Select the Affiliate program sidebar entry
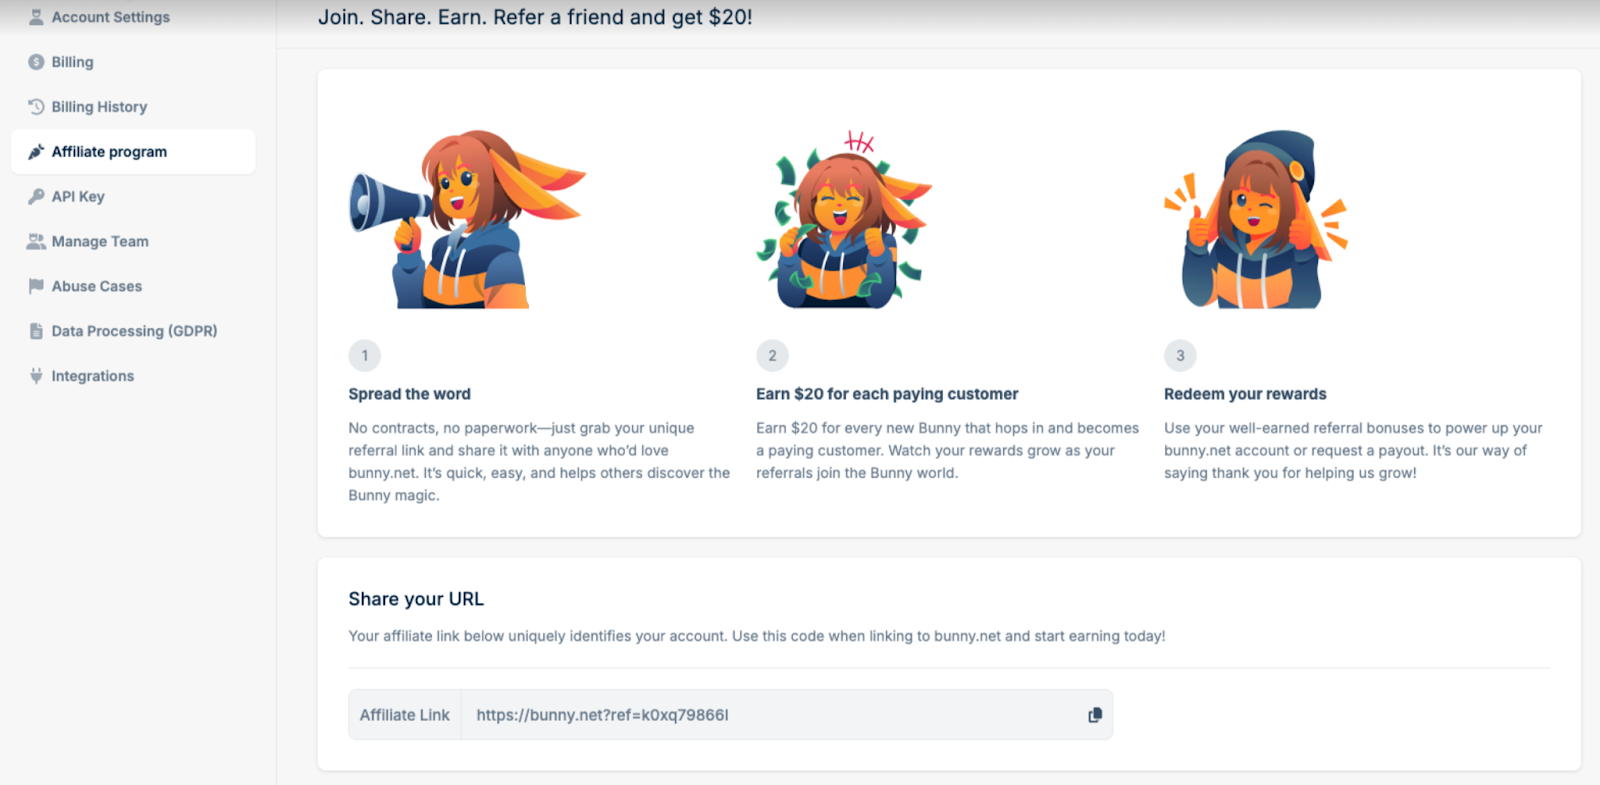 coord(110,151)
